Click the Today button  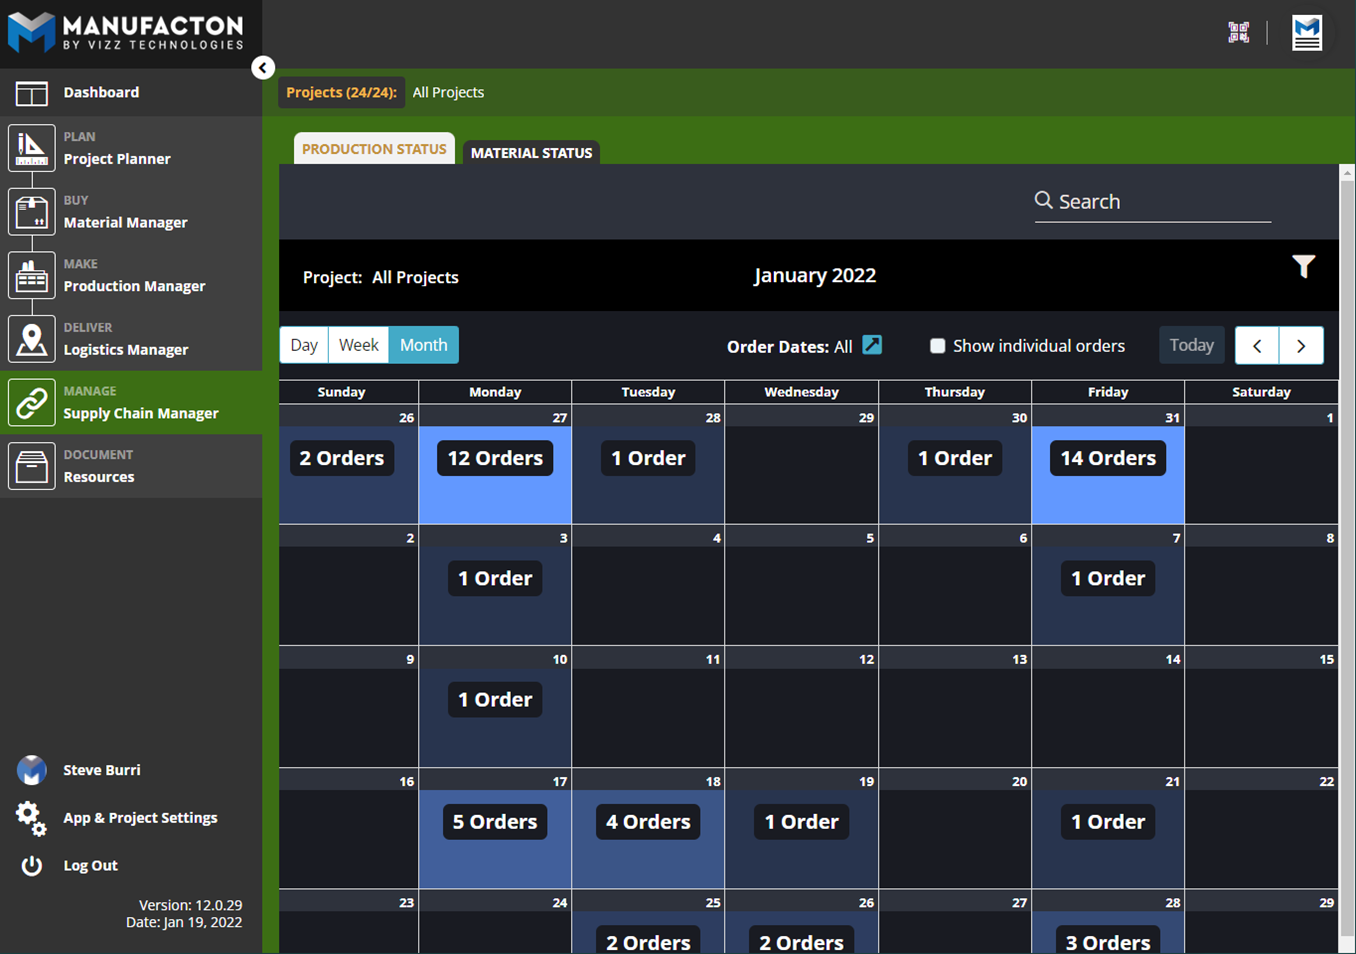tap(1191, 345)
